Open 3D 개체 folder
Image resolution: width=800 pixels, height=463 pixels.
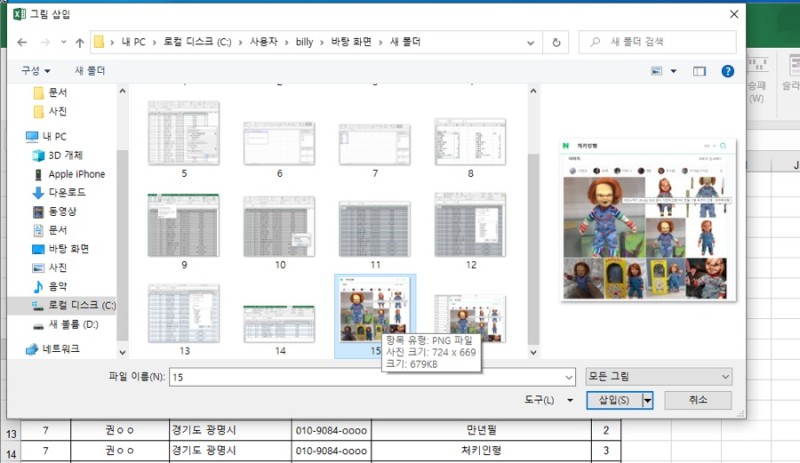tap(57, 155)
